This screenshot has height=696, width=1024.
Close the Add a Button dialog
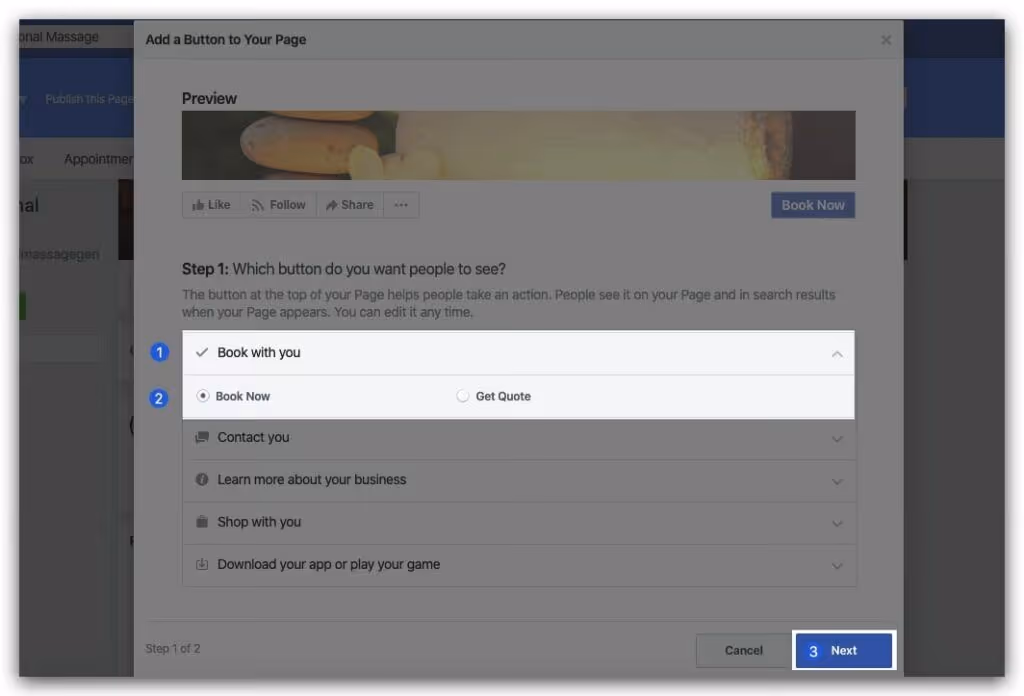(886, 40)
